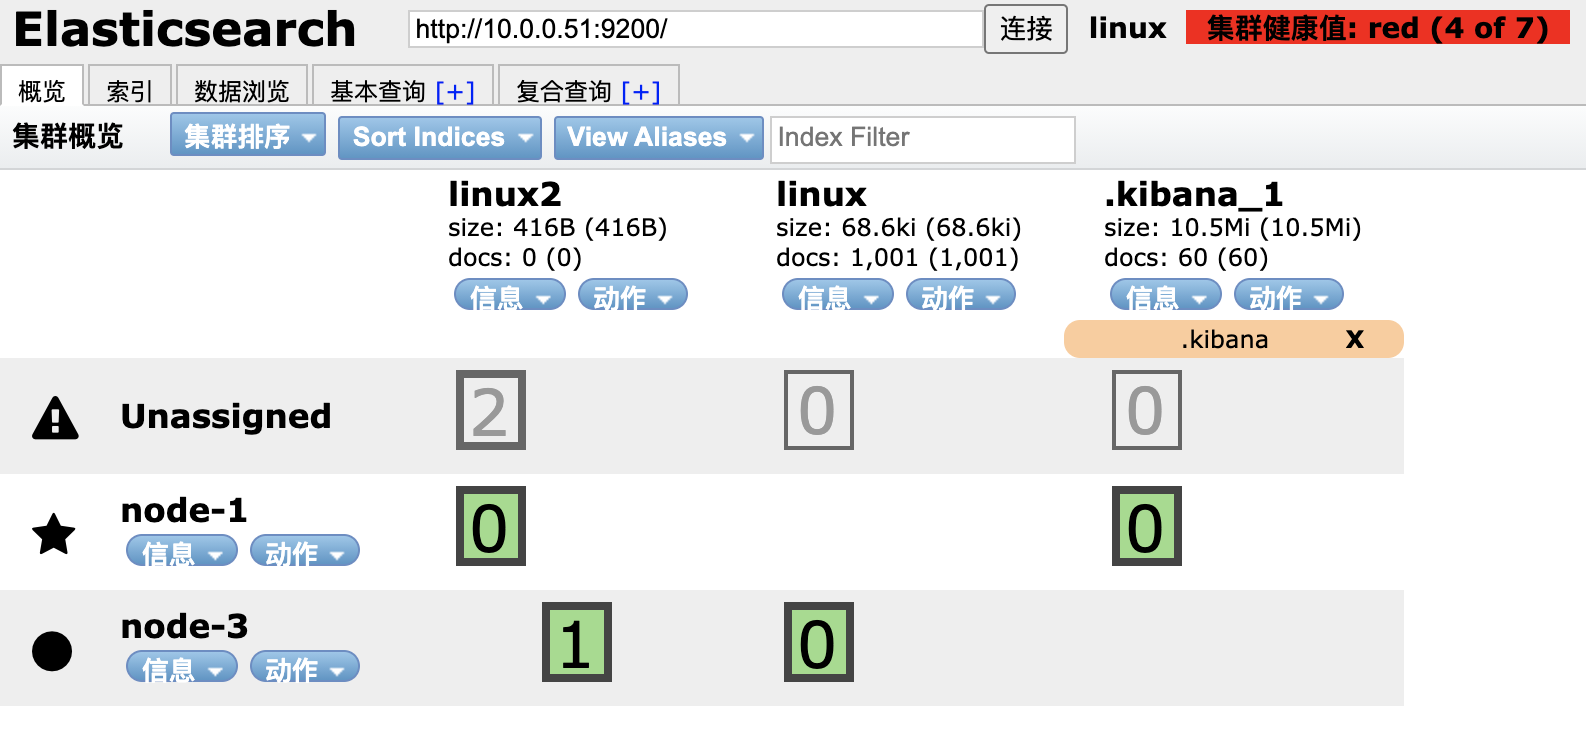The image size is (1586, 732).
Task: Click the 'docs: 0 (0)' text
Action: point(515,258)
